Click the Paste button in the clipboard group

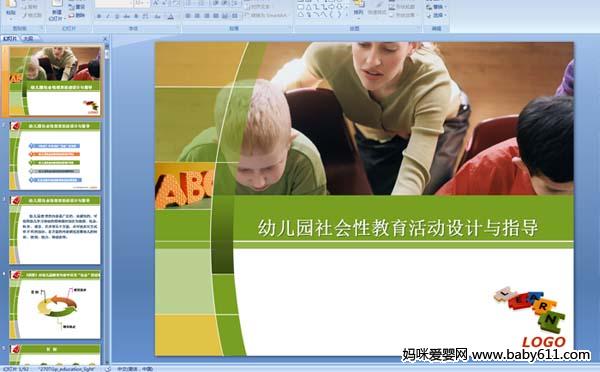pos(11,8)
